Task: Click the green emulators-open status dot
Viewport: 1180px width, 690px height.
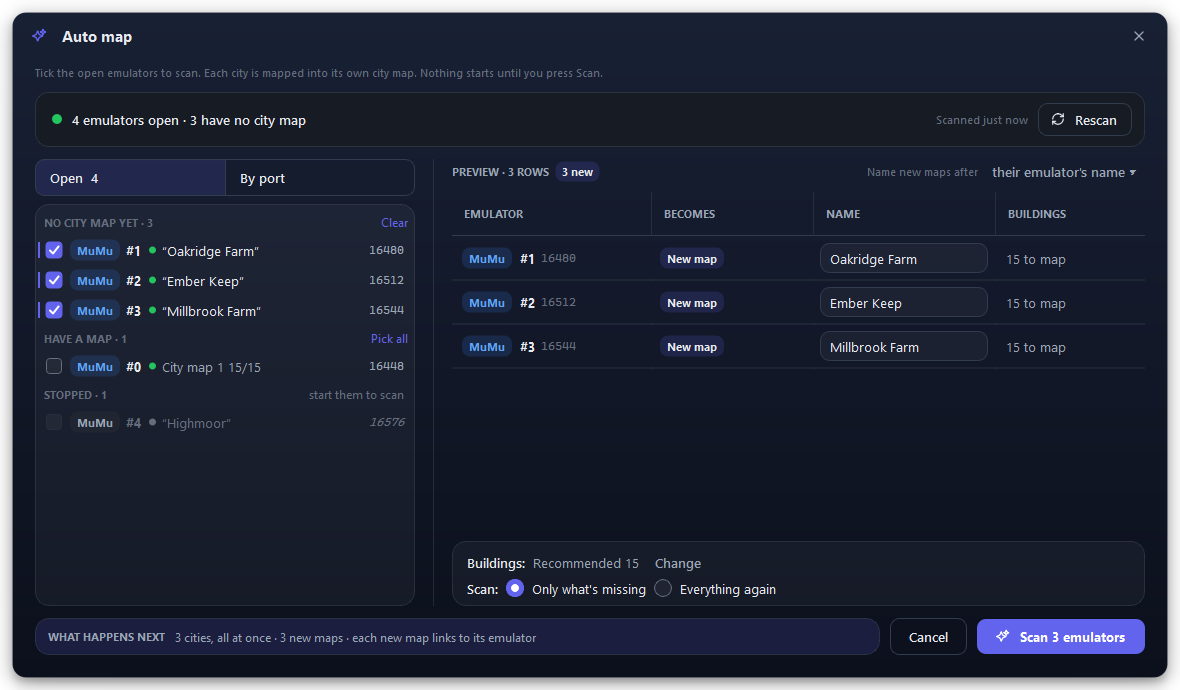Action: click(56, 120)
